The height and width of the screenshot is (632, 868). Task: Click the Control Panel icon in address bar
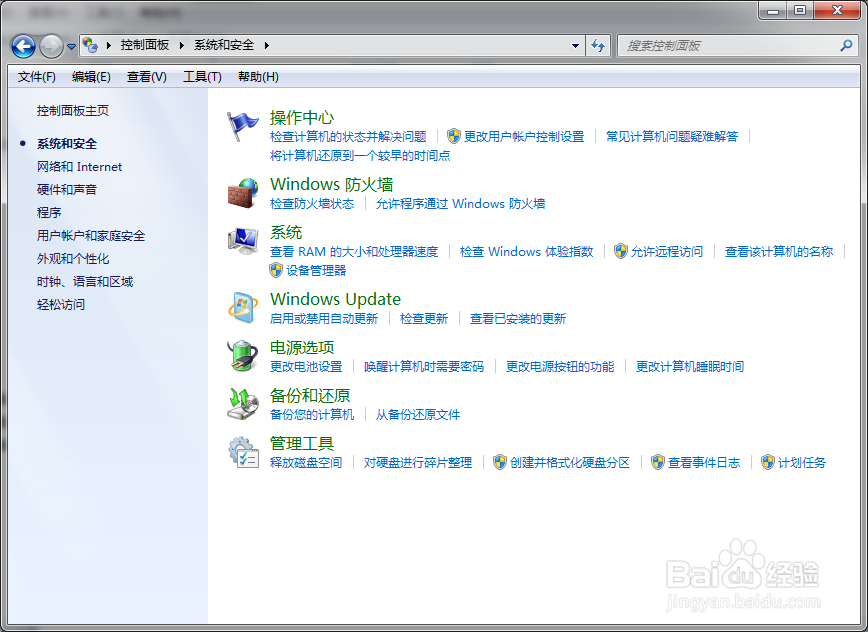[90, 45]
